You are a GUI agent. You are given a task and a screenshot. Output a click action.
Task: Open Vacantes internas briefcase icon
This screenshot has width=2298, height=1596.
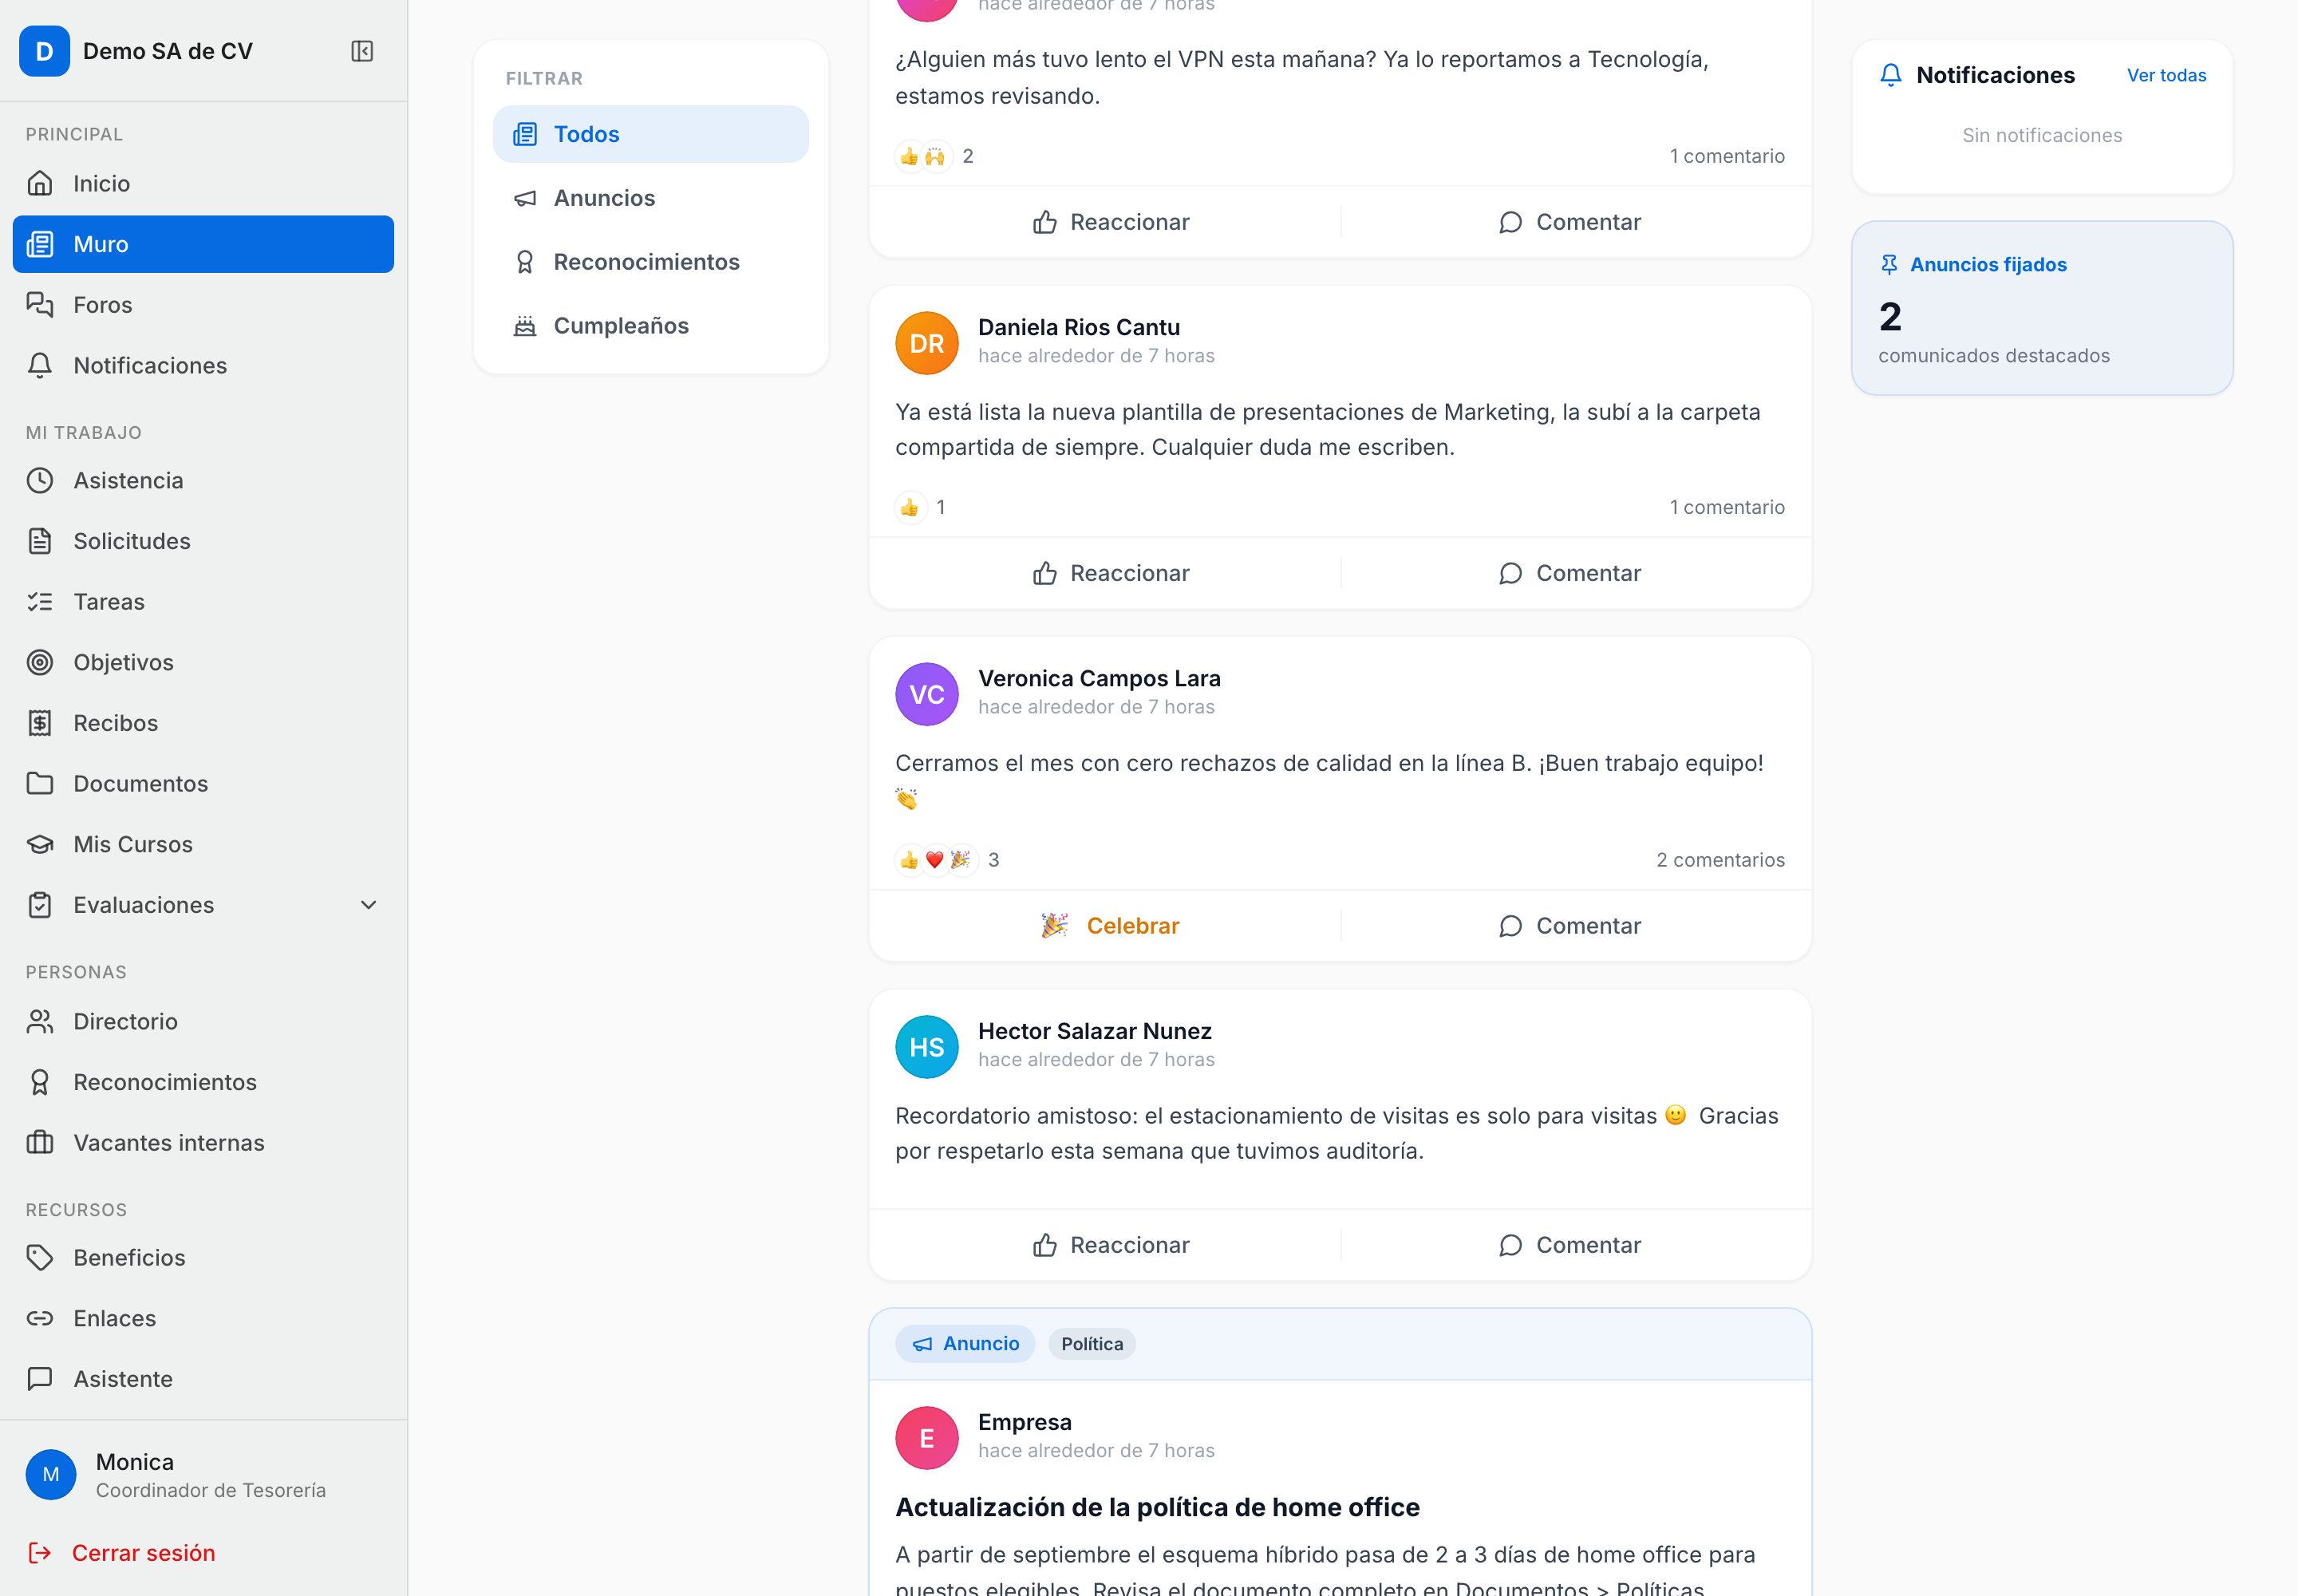(40, 1142)
